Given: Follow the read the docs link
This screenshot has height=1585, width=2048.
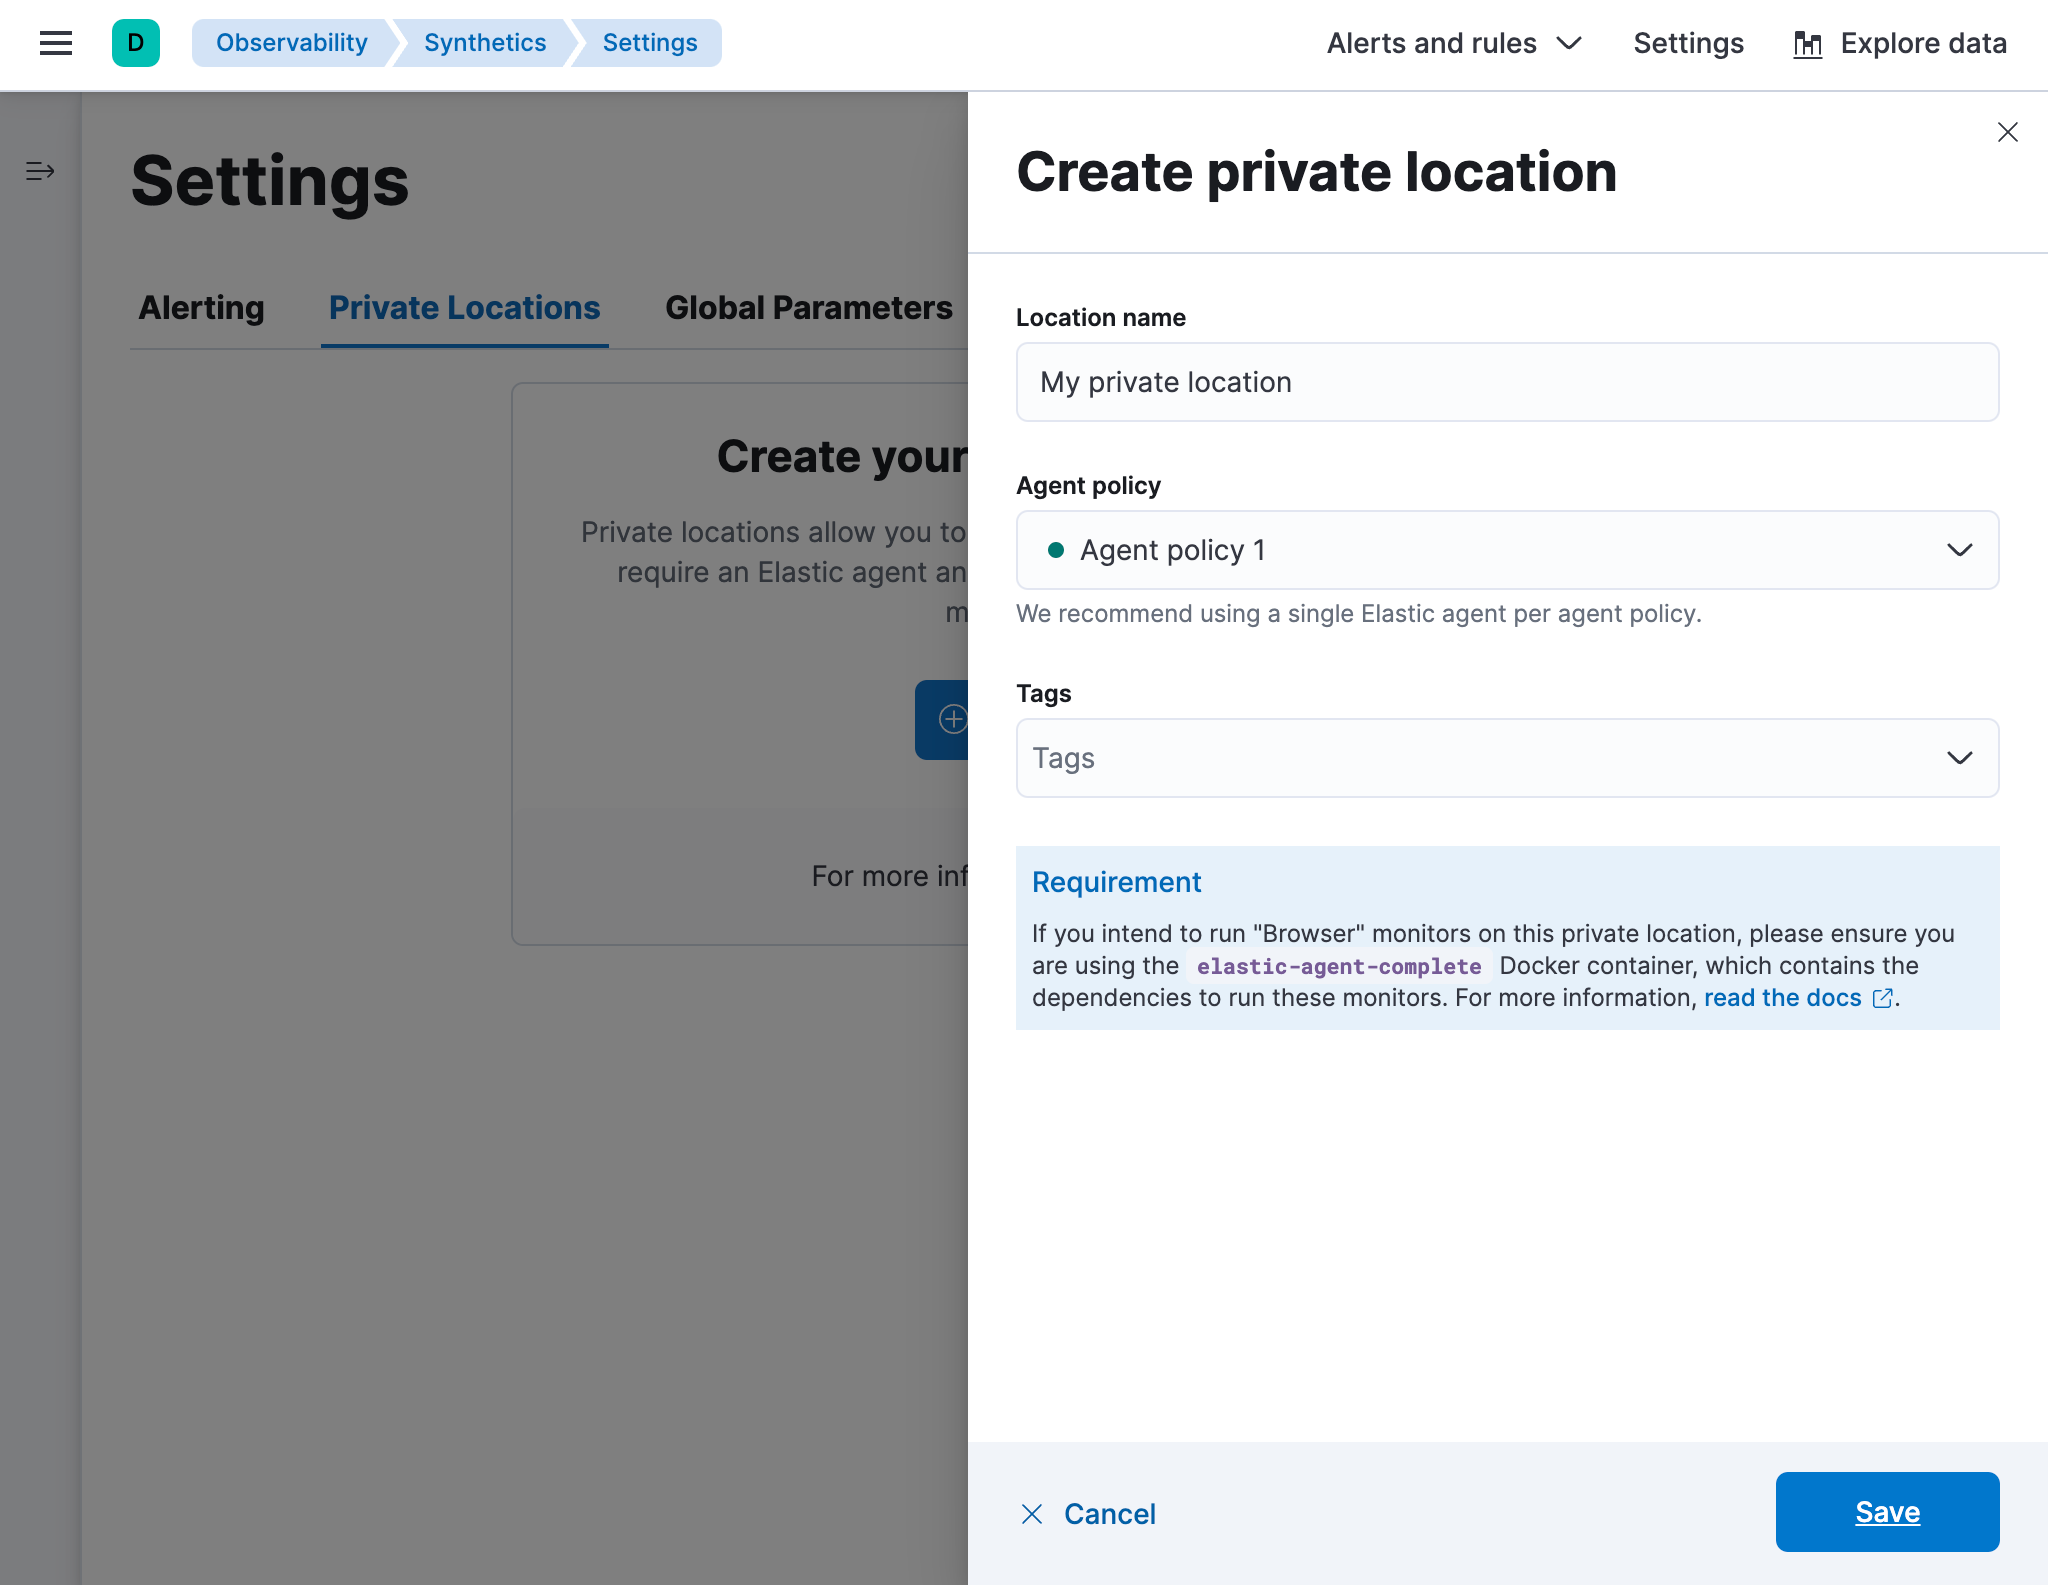Looking at the screenshot, I should pyautogui.click(x=1782, y=997).
